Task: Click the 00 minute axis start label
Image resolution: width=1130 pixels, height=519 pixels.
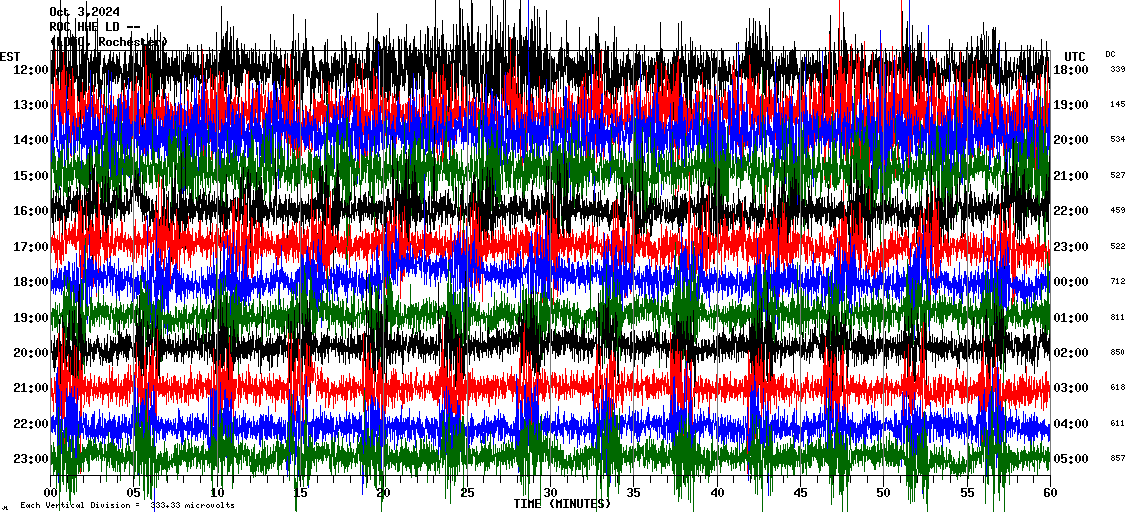Action: (x=52, y=493)
